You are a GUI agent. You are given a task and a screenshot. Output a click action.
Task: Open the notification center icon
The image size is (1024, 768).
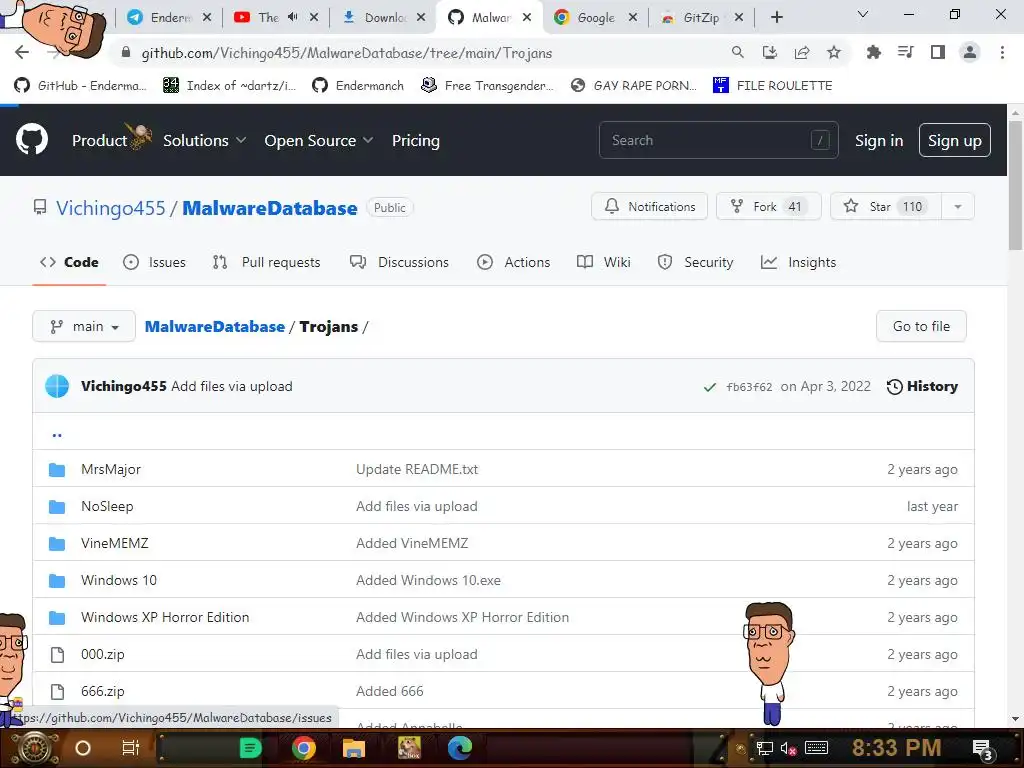pyautogui.click(x=982, y=749)
